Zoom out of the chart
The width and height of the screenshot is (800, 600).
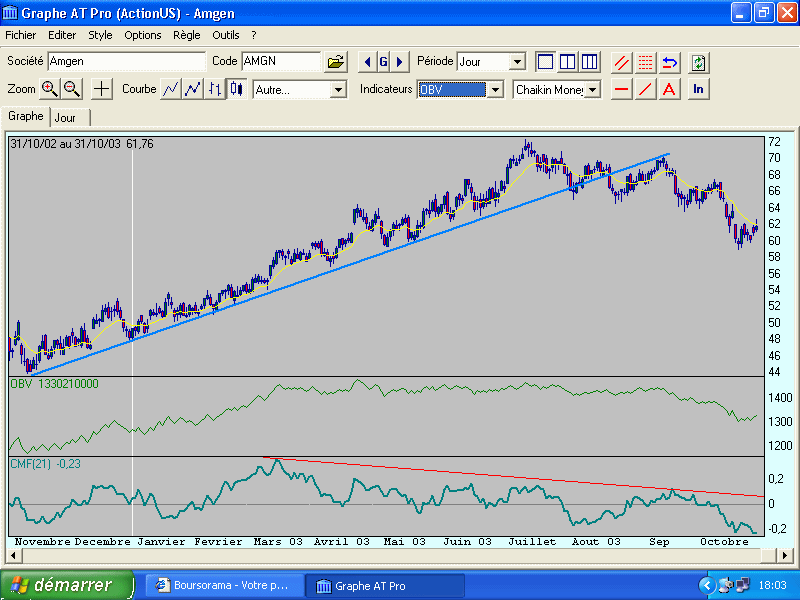[x=72, y=89]
